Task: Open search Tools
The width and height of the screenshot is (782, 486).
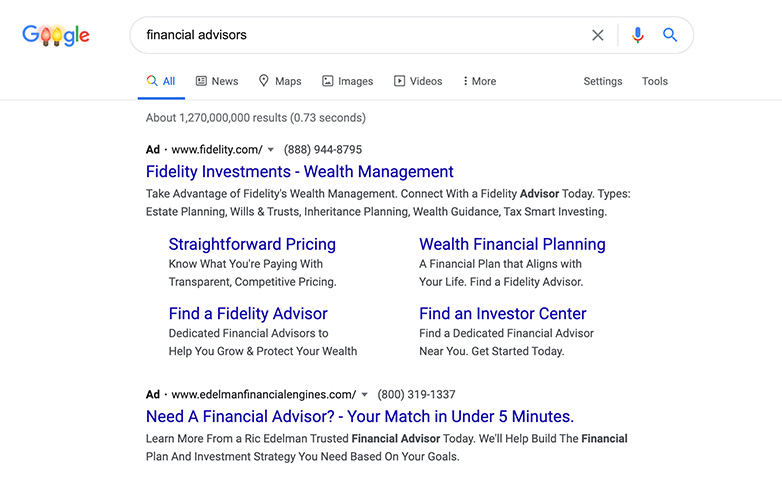Action: tap(654, 81)
